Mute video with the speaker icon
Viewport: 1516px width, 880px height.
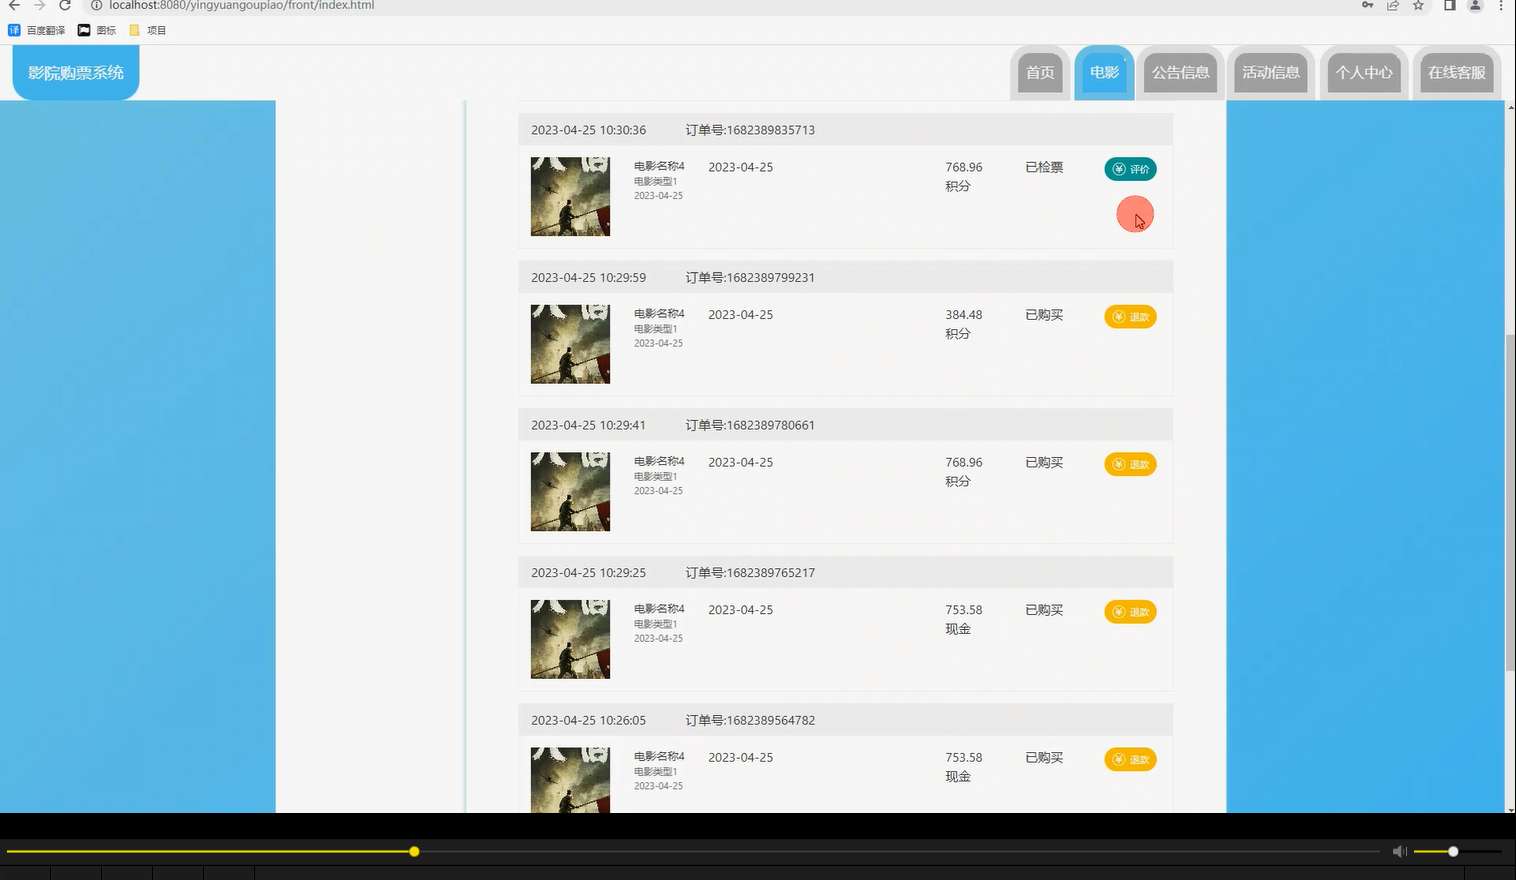pos(1399,852)
